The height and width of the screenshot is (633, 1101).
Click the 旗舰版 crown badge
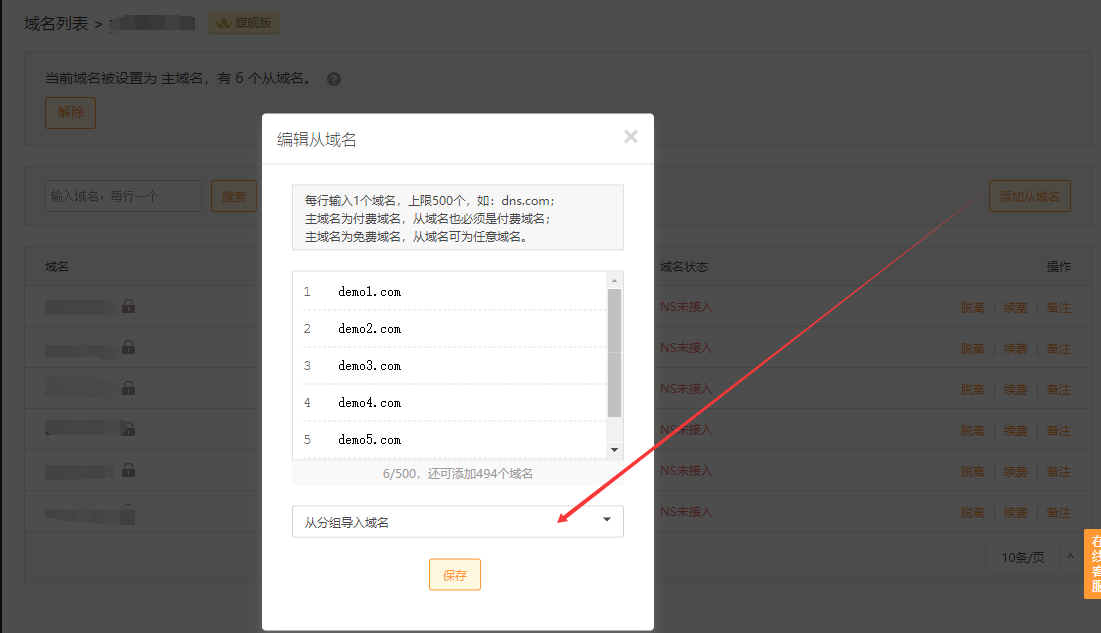click(x=243, y=23)
